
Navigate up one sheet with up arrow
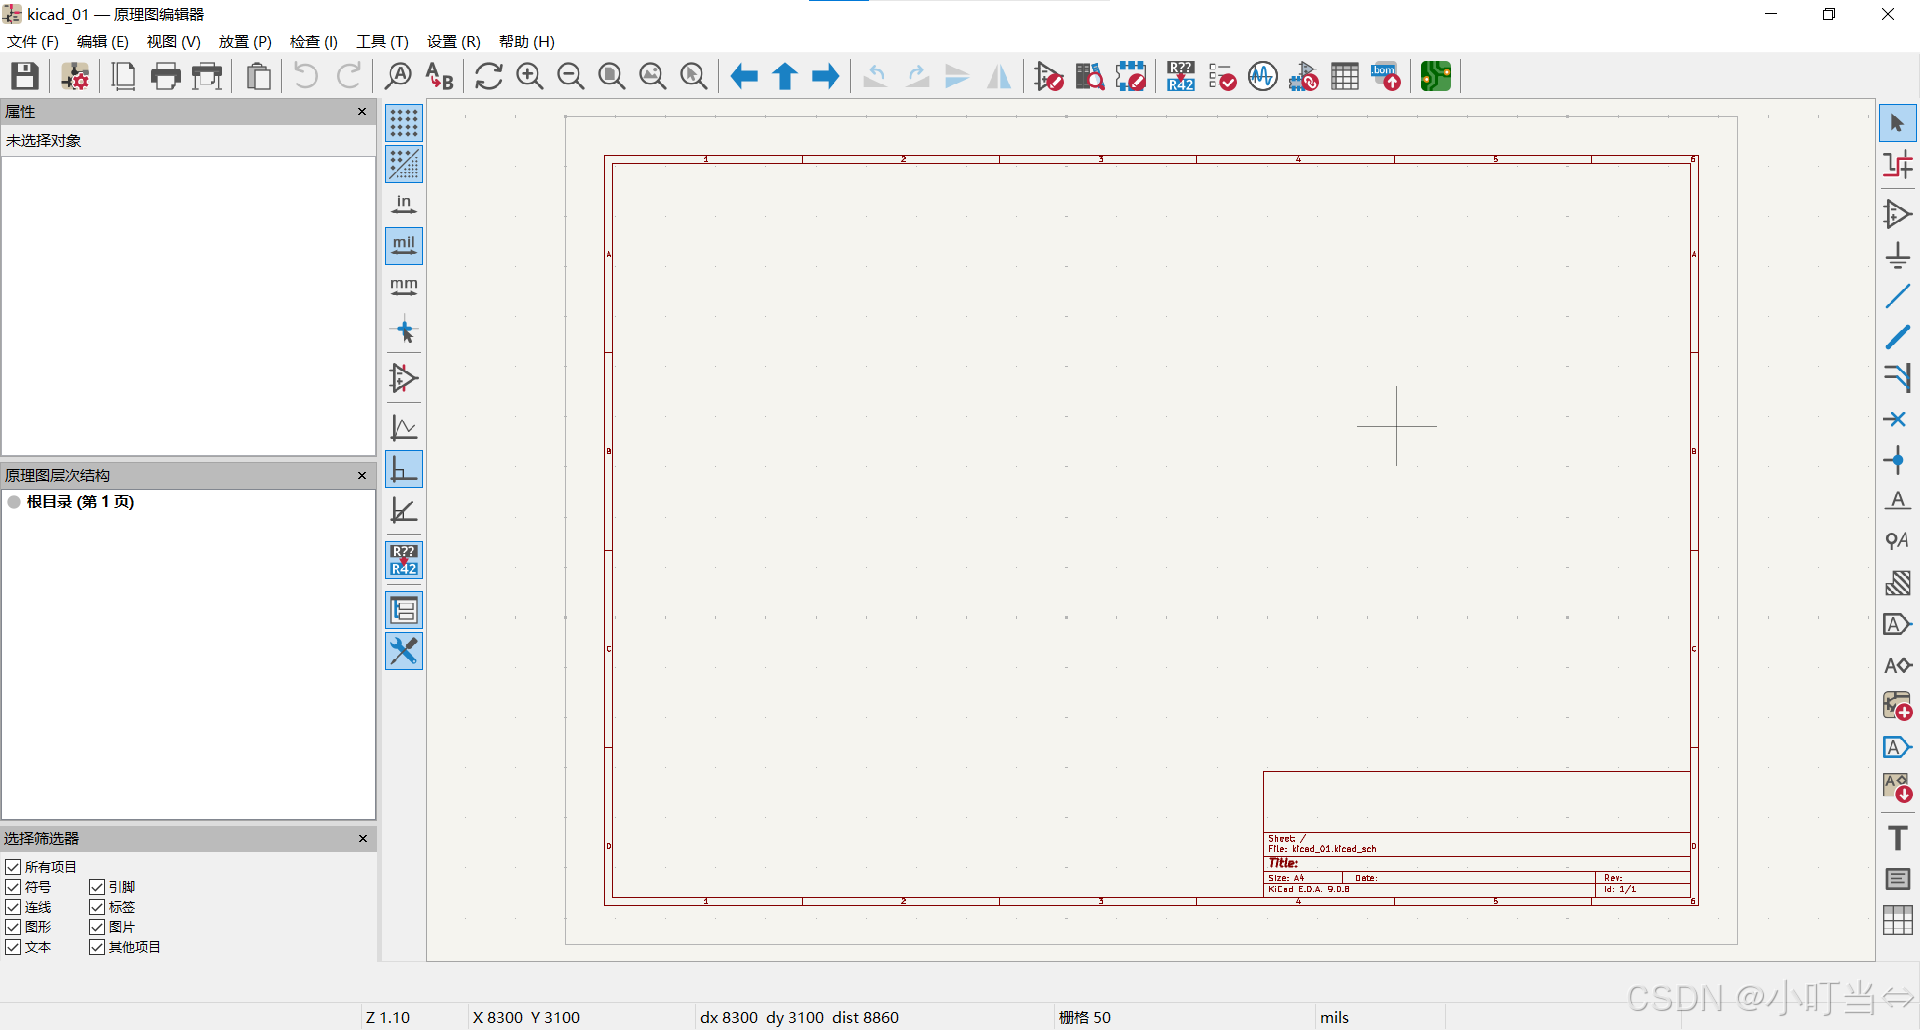click(785, 76)
